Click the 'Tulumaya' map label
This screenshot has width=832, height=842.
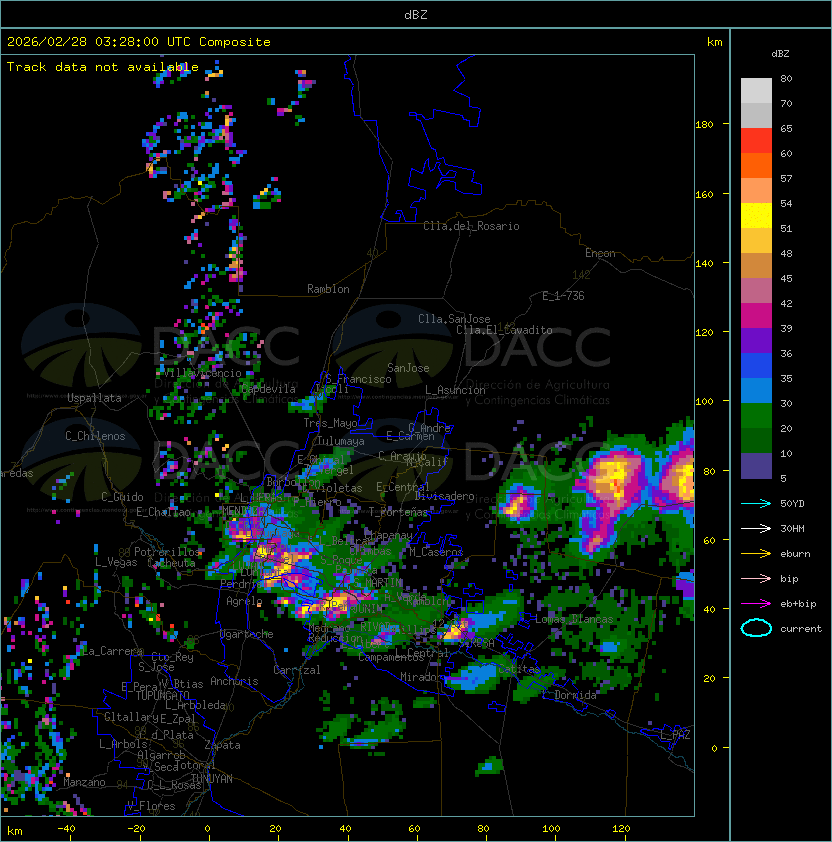(x=341, y=441)
